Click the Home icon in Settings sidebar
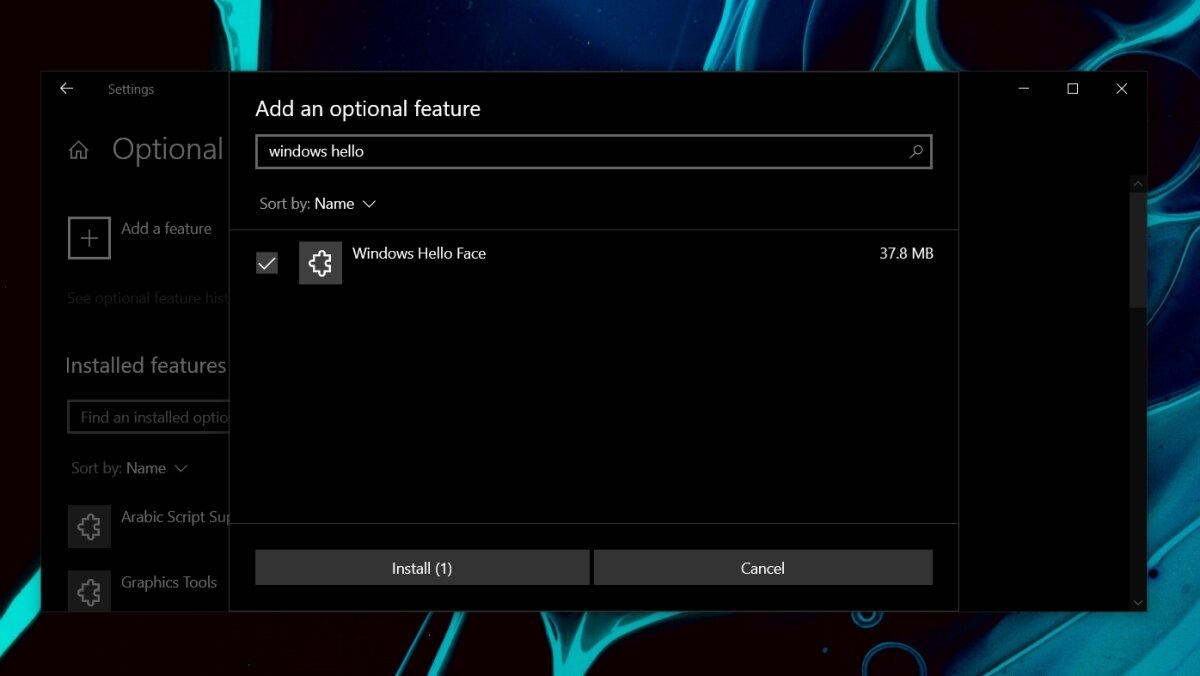The height and width of the screenshot is (676, 1200). [x=77, y=150]
